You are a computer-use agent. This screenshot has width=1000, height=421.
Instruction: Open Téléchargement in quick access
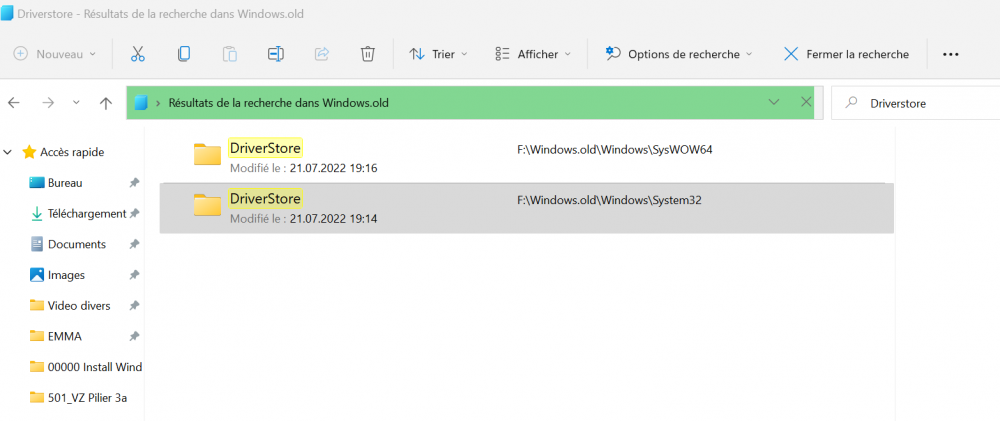(86, 214)
